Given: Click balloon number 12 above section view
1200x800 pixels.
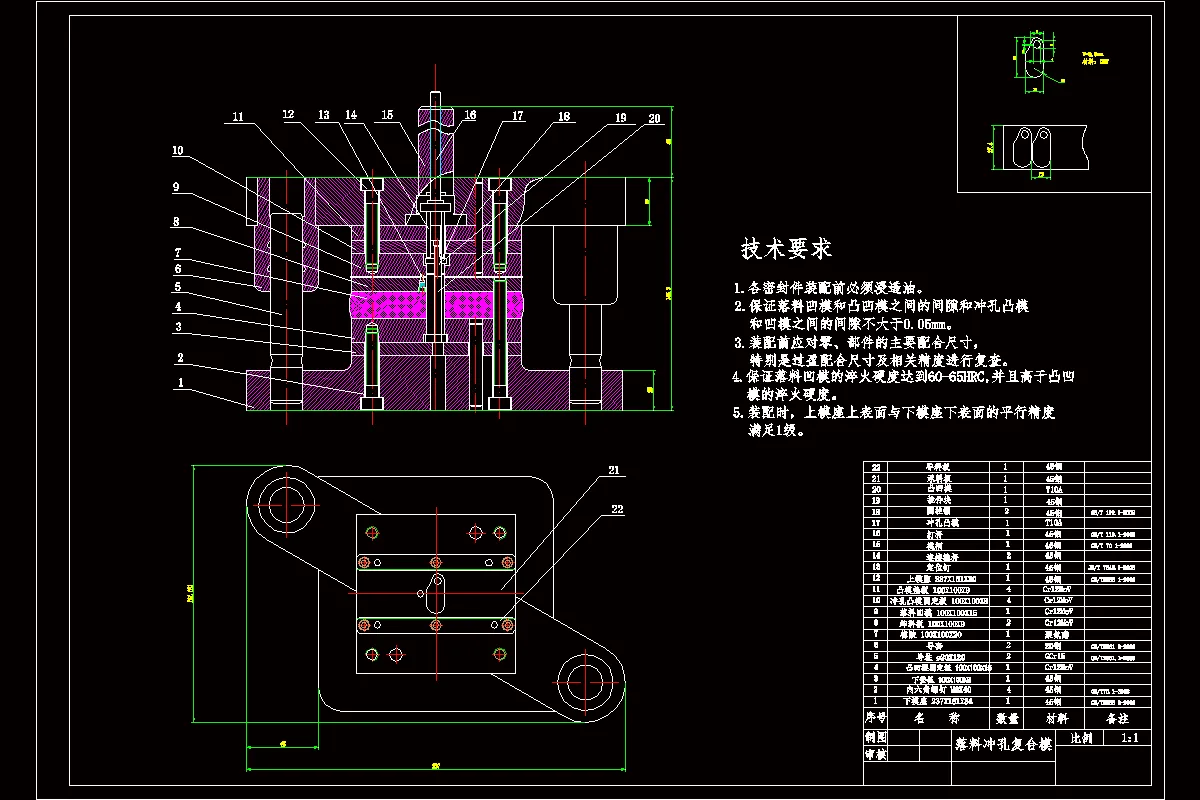Looking at the screenshot, I should point(288,115).
